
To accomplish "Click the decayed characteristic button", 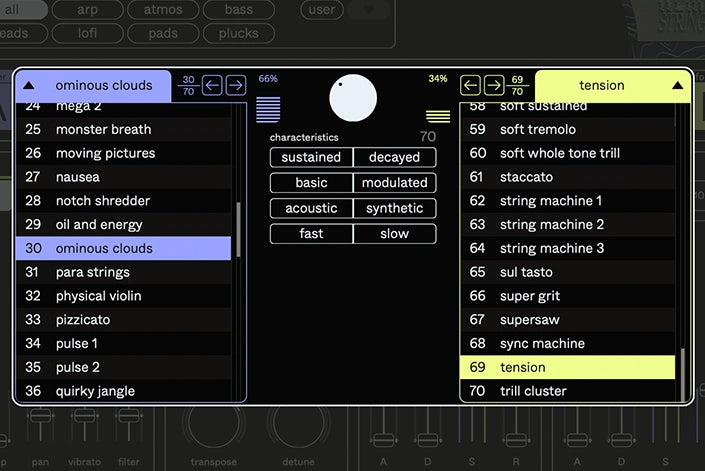I will point(394,158).
